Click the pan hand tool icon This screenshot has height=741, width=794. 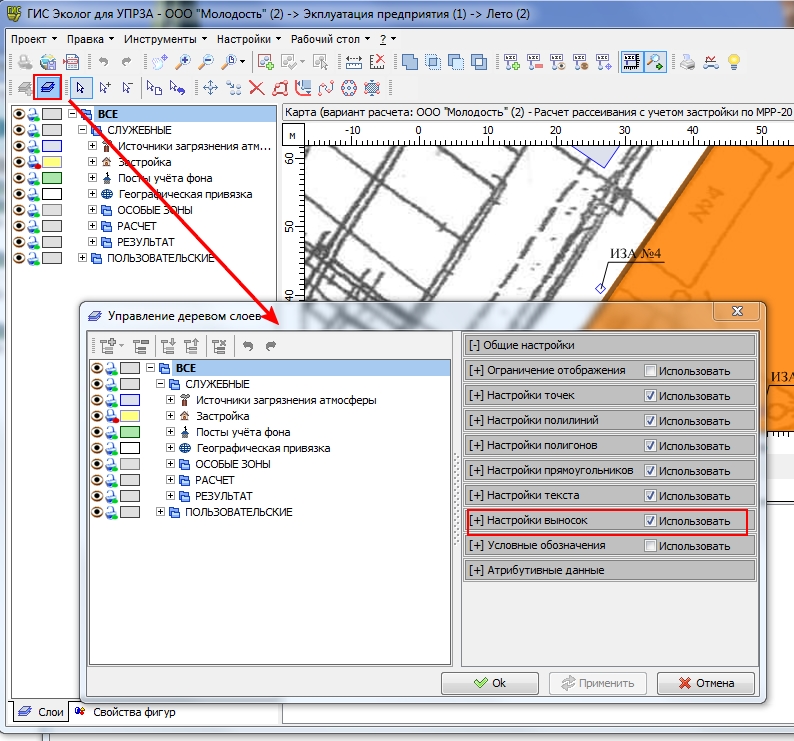tap(160, 62)
